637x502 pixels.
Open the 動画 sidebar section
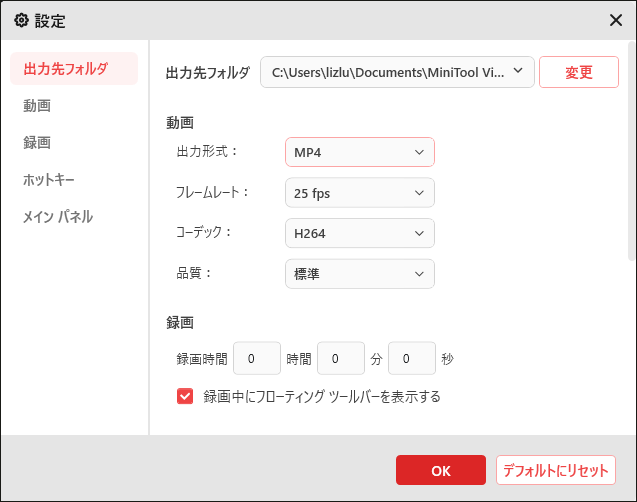[37, 106]
